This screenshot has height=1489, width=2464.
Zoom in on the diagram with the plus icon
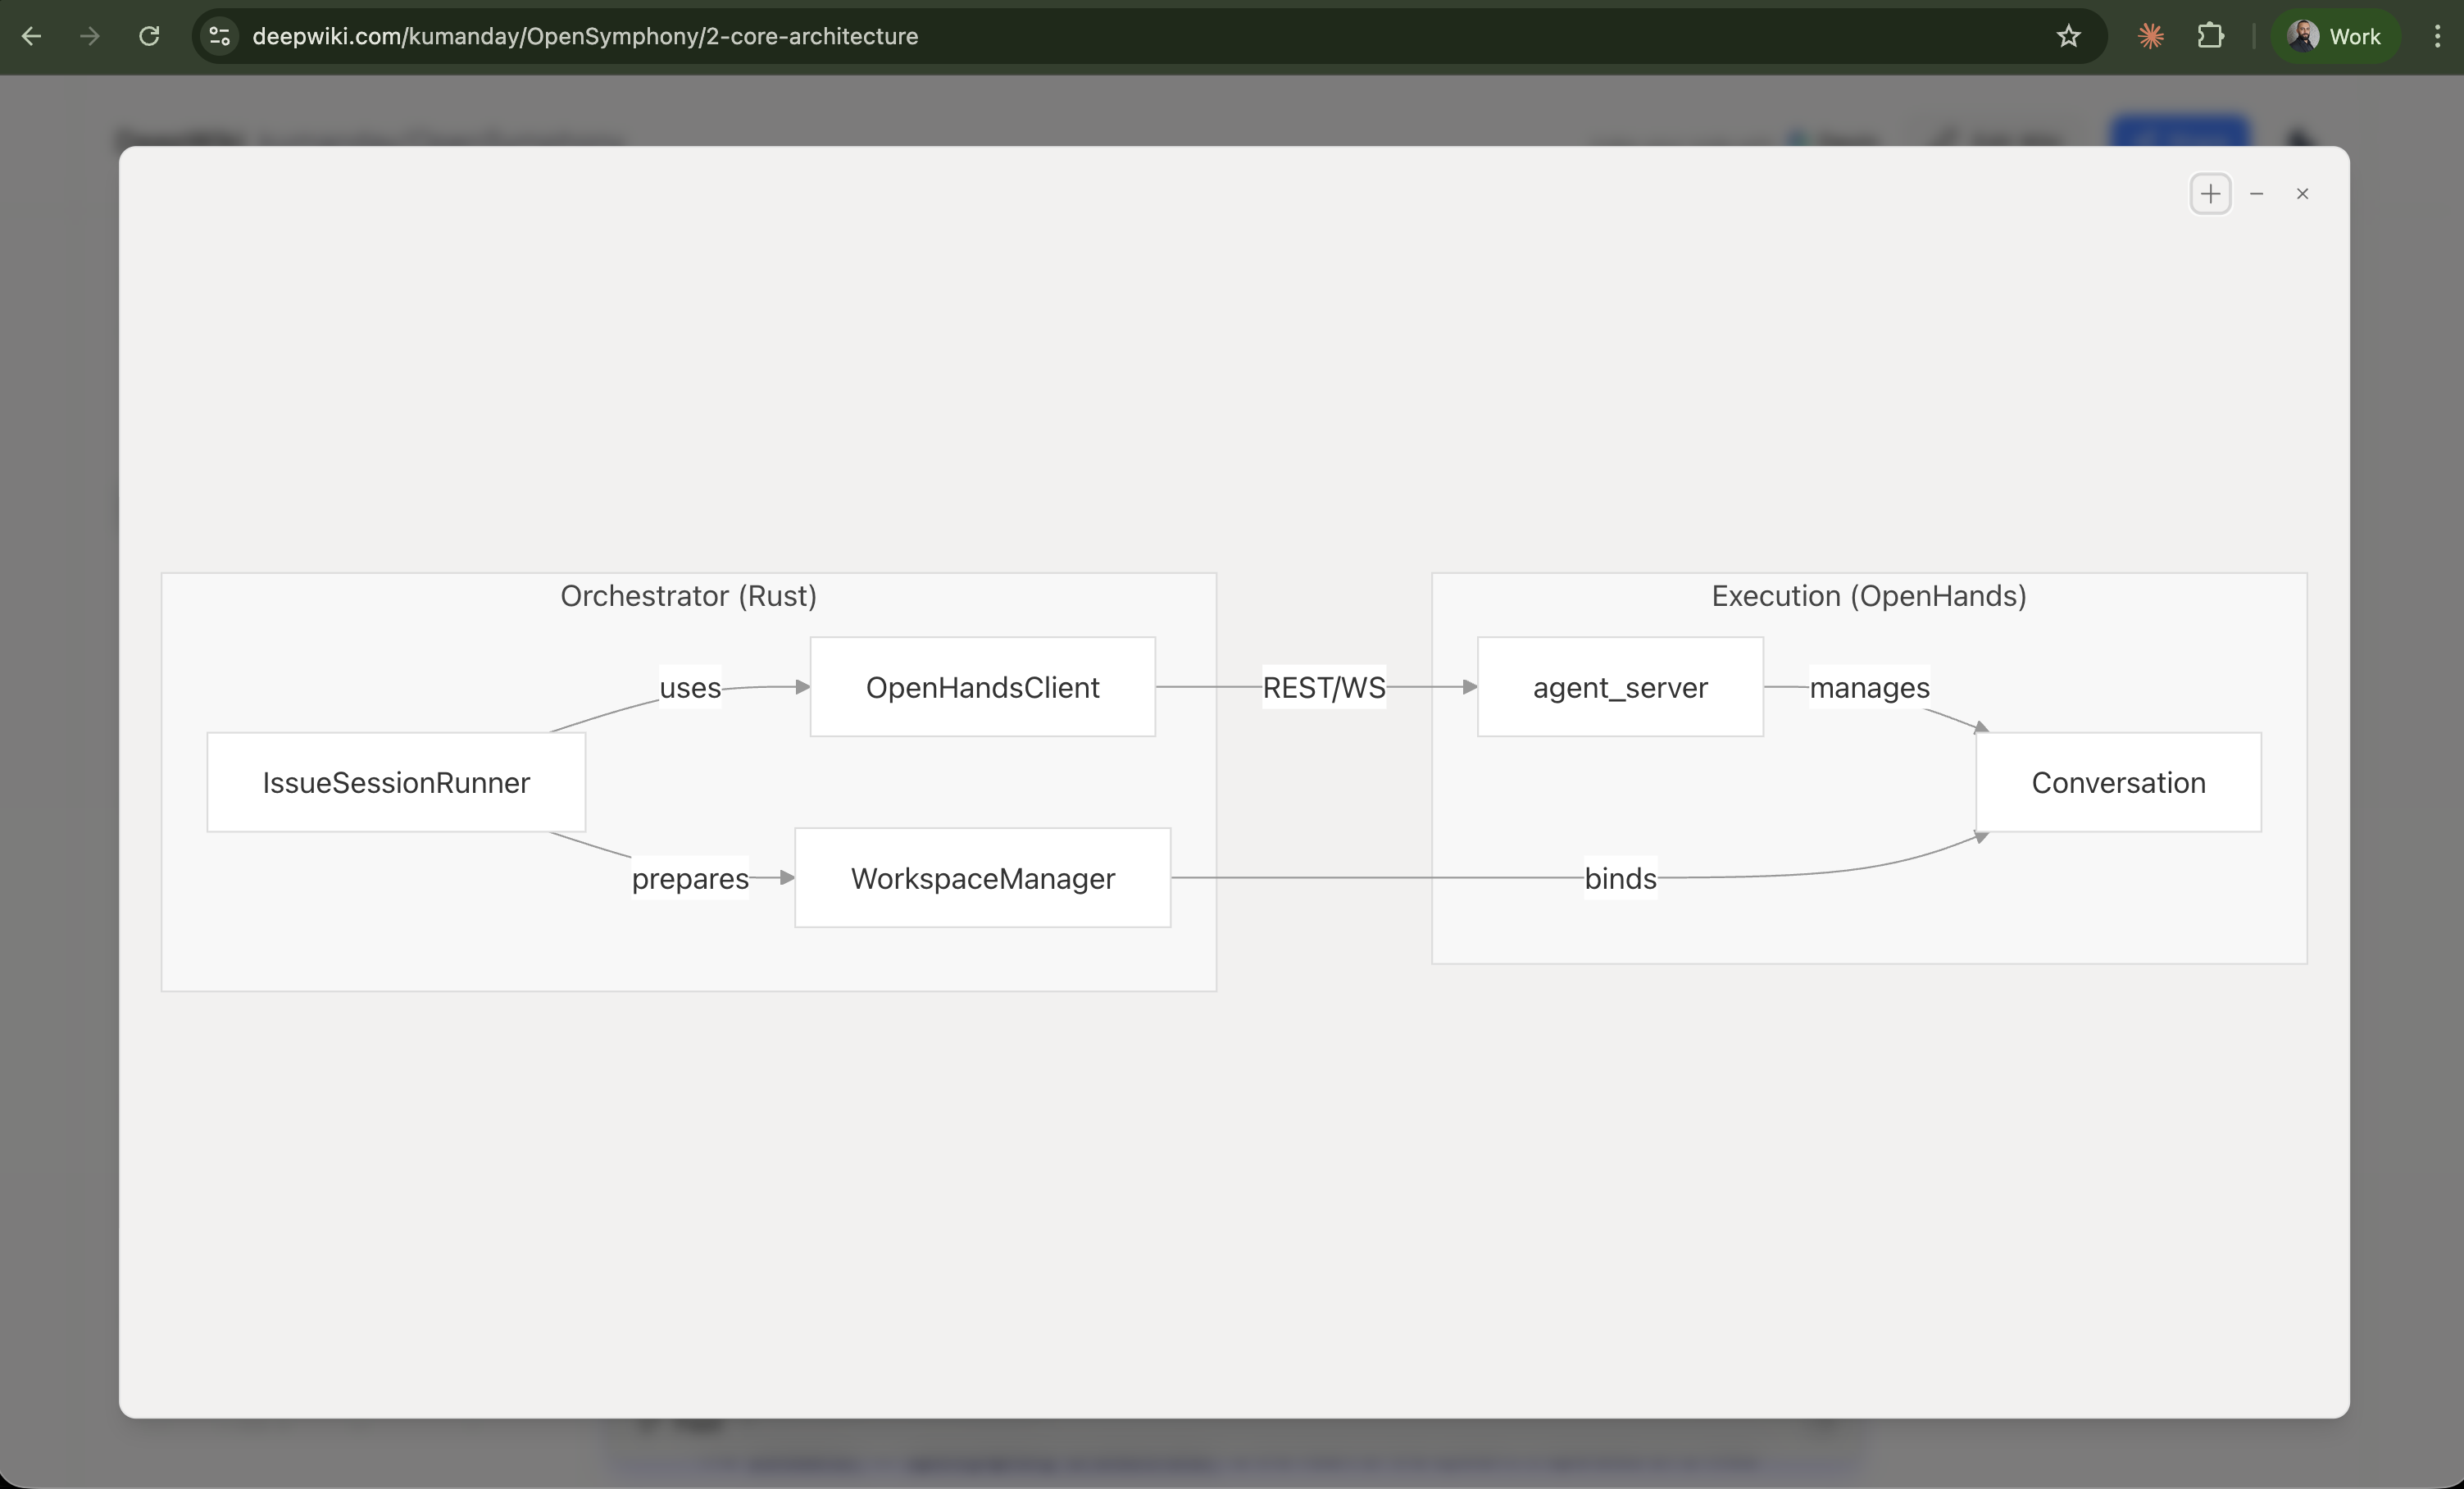2210,193
